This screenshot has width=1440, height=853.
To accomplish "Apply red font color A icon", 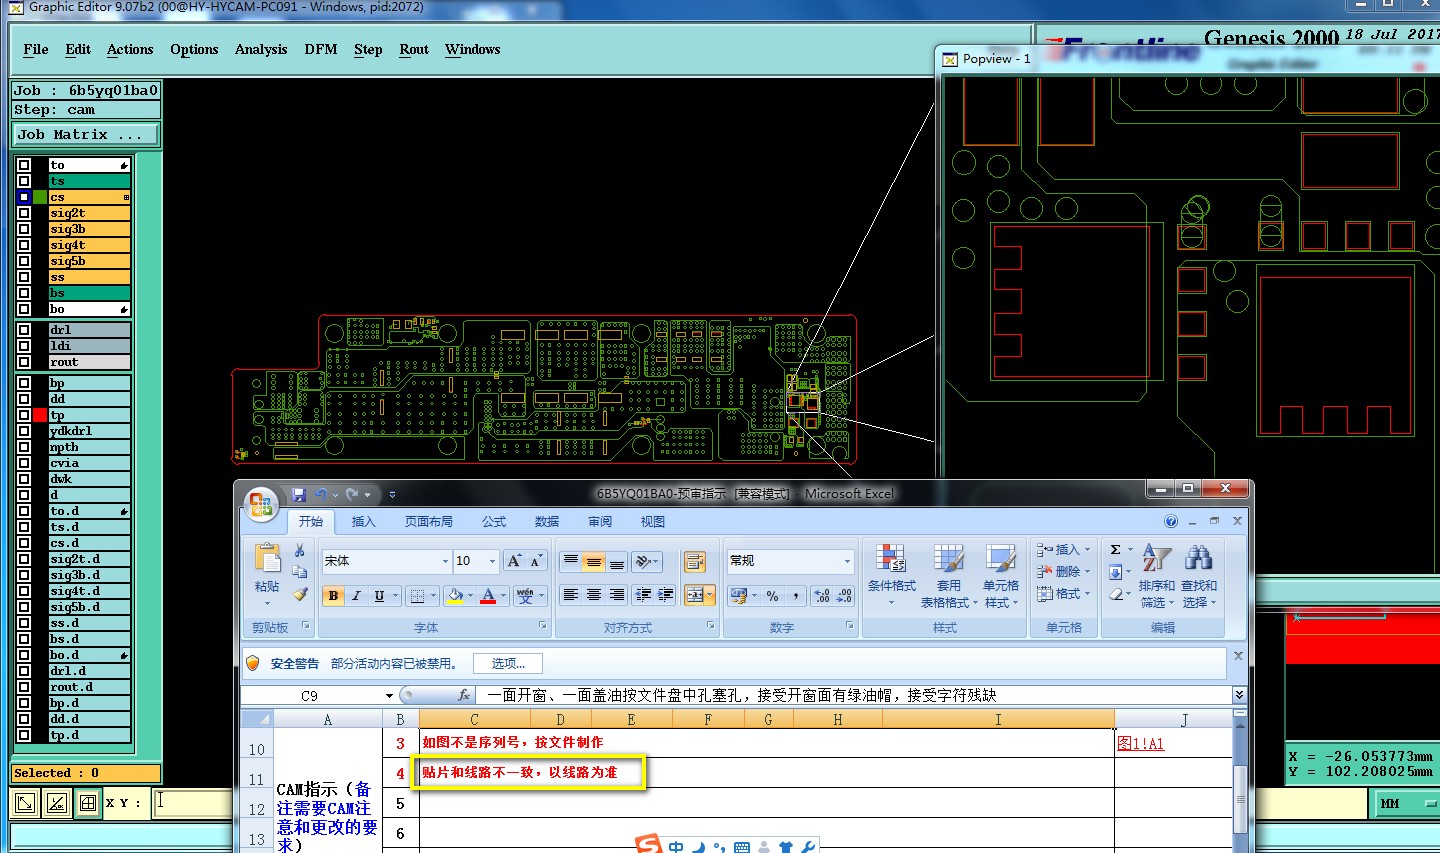I will [488, 595].
